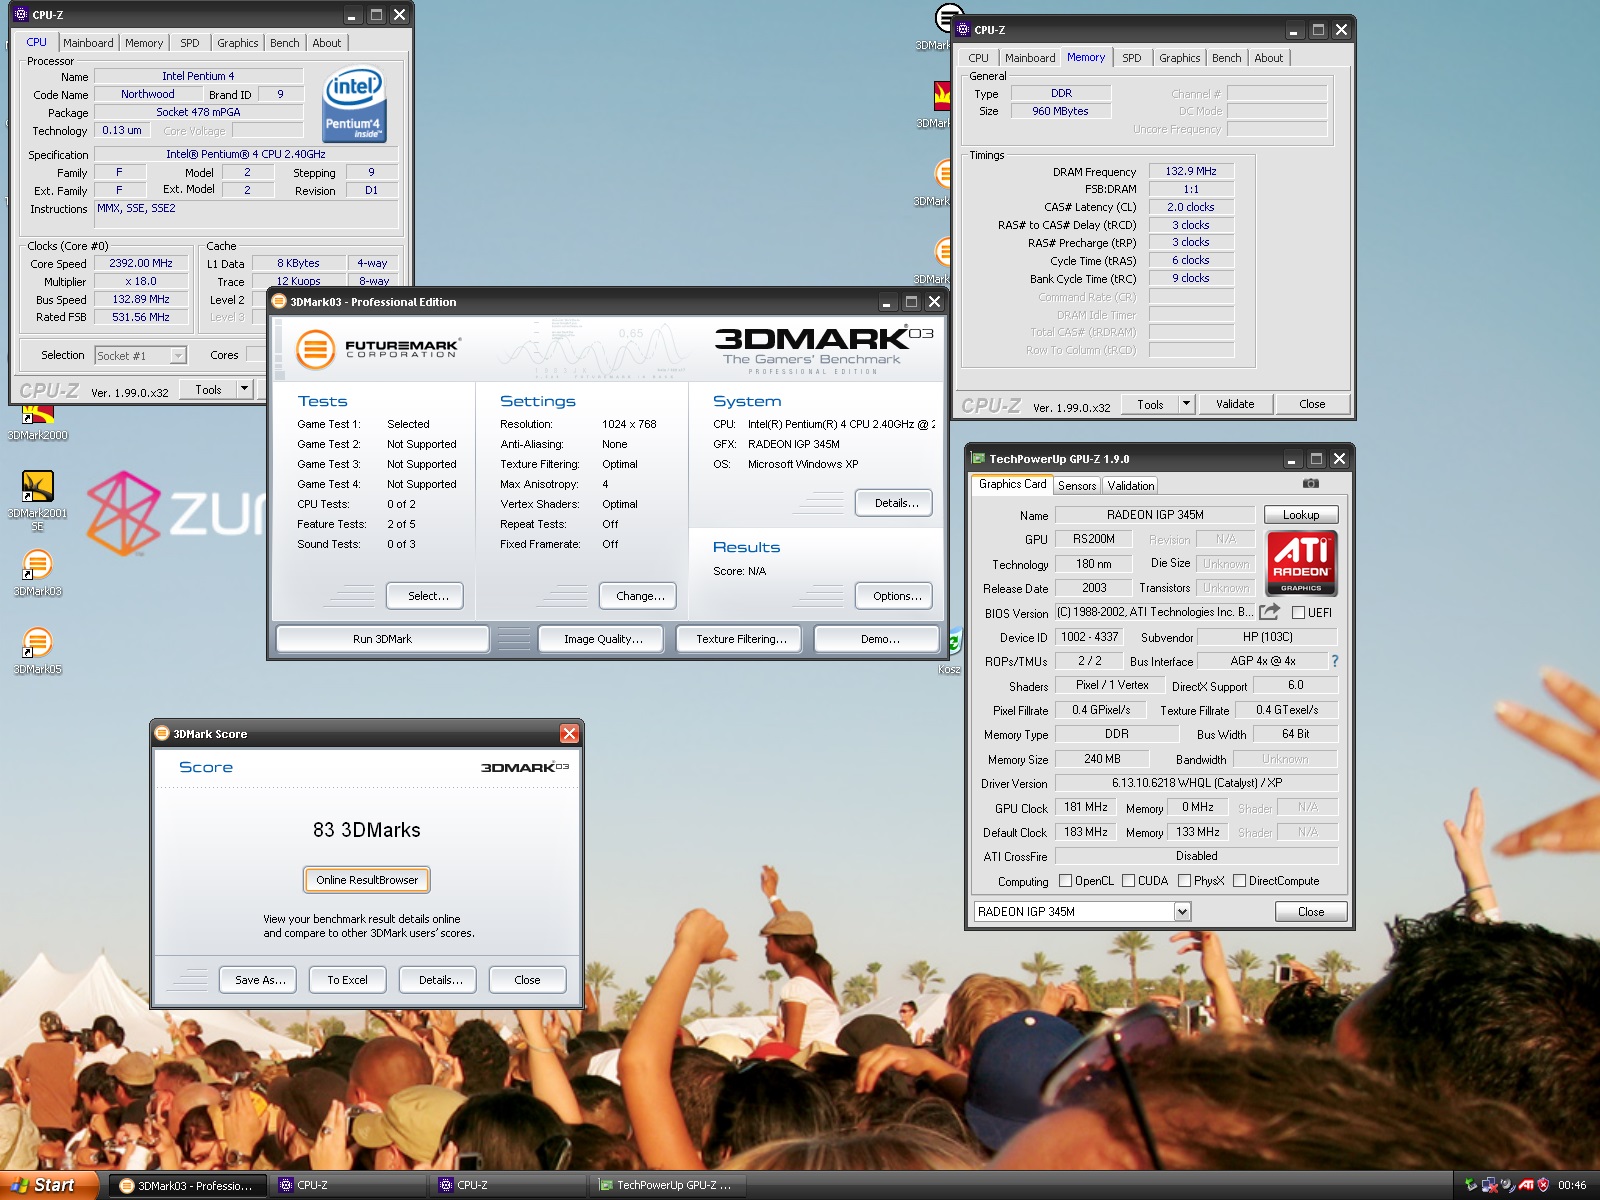Click the Bus Interface question mark icon

(1334, 661)
